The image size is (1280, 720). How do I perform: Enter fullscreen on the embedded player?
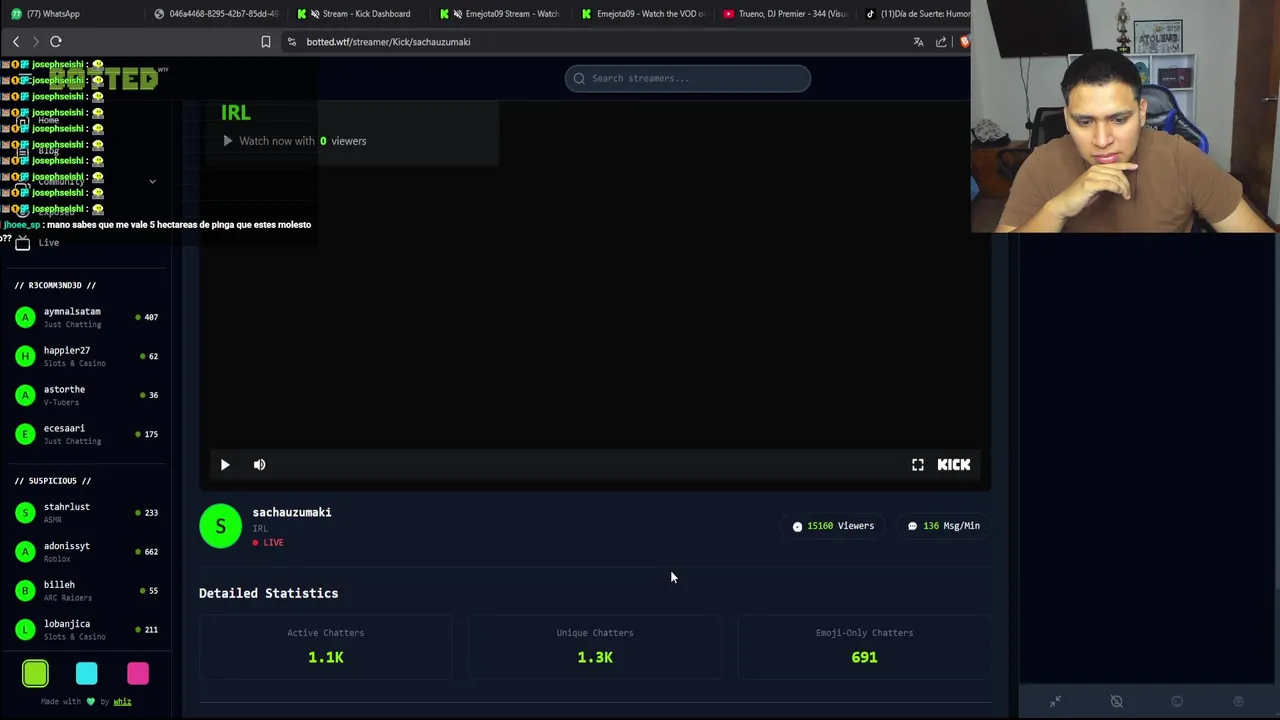point(918,464)
